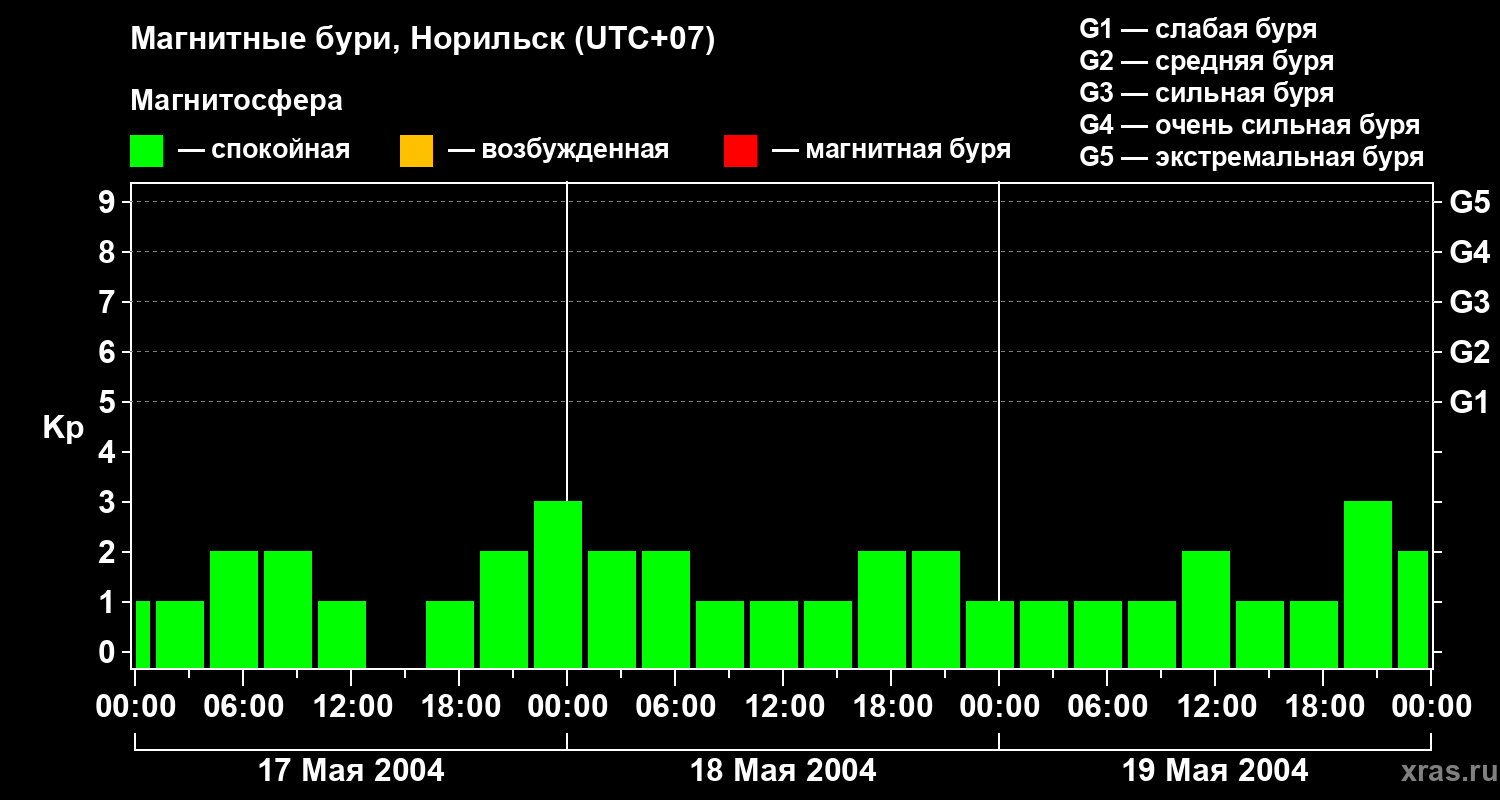Click the '00:00' label at the chart's start
The width and height of the screenshot is (1500, 800).
click(135, 707)
